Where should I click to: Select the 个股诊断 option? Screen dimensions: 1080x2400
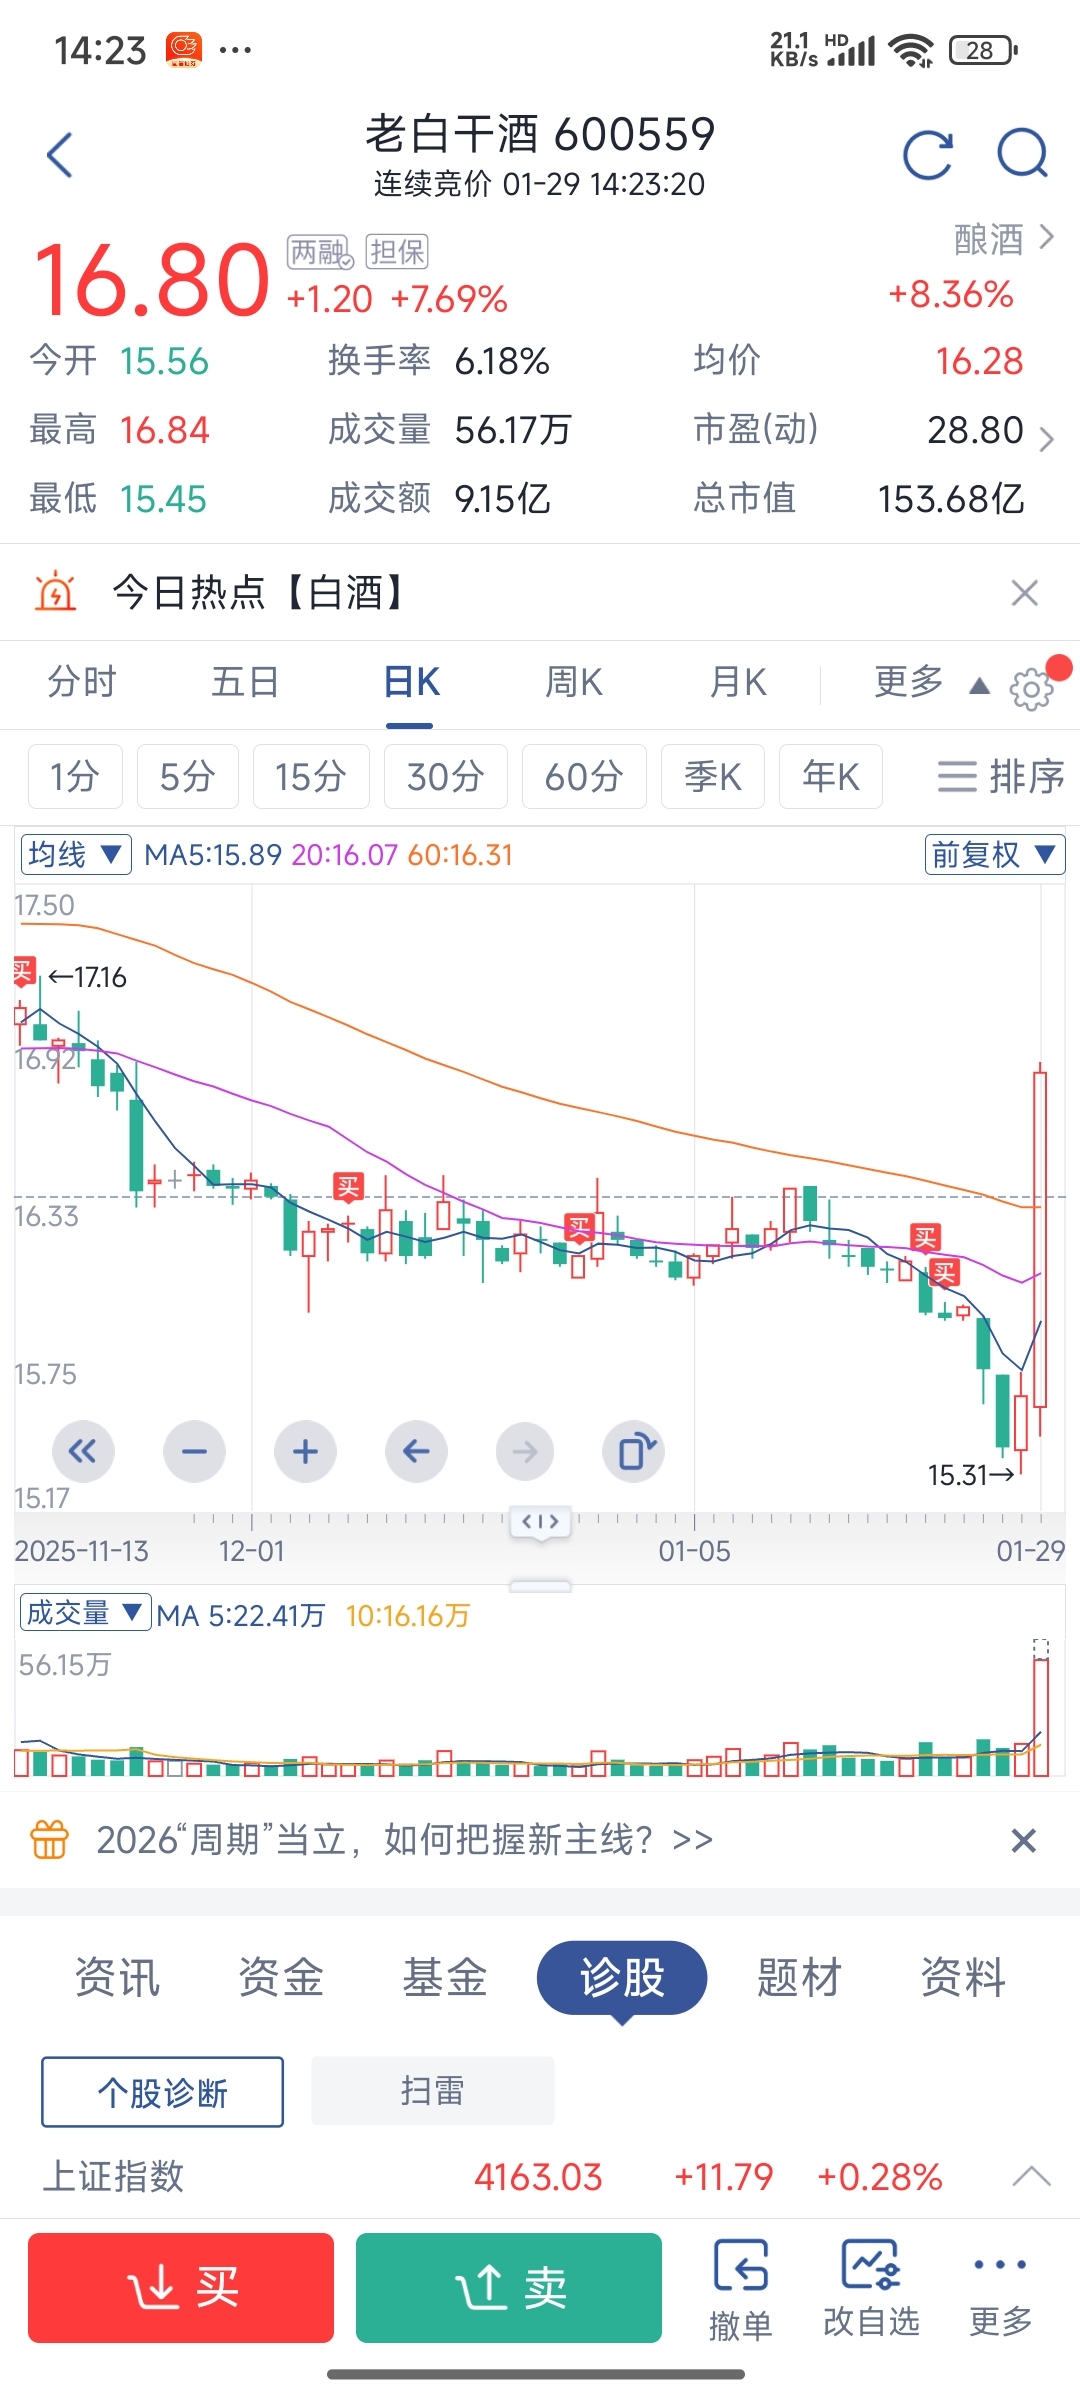pos(162,2092)
